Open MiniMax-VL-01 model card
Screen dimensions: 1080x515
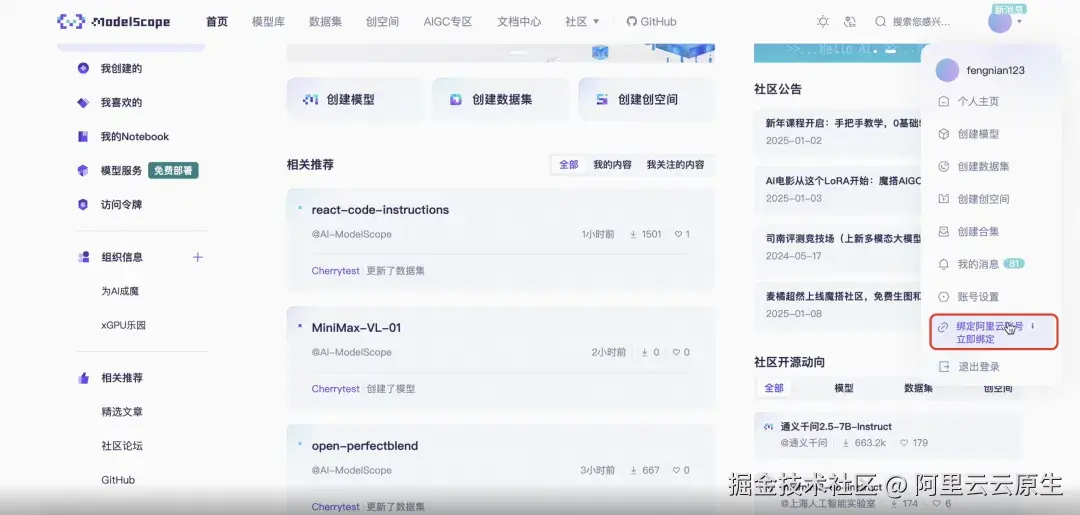coord(500,357)
